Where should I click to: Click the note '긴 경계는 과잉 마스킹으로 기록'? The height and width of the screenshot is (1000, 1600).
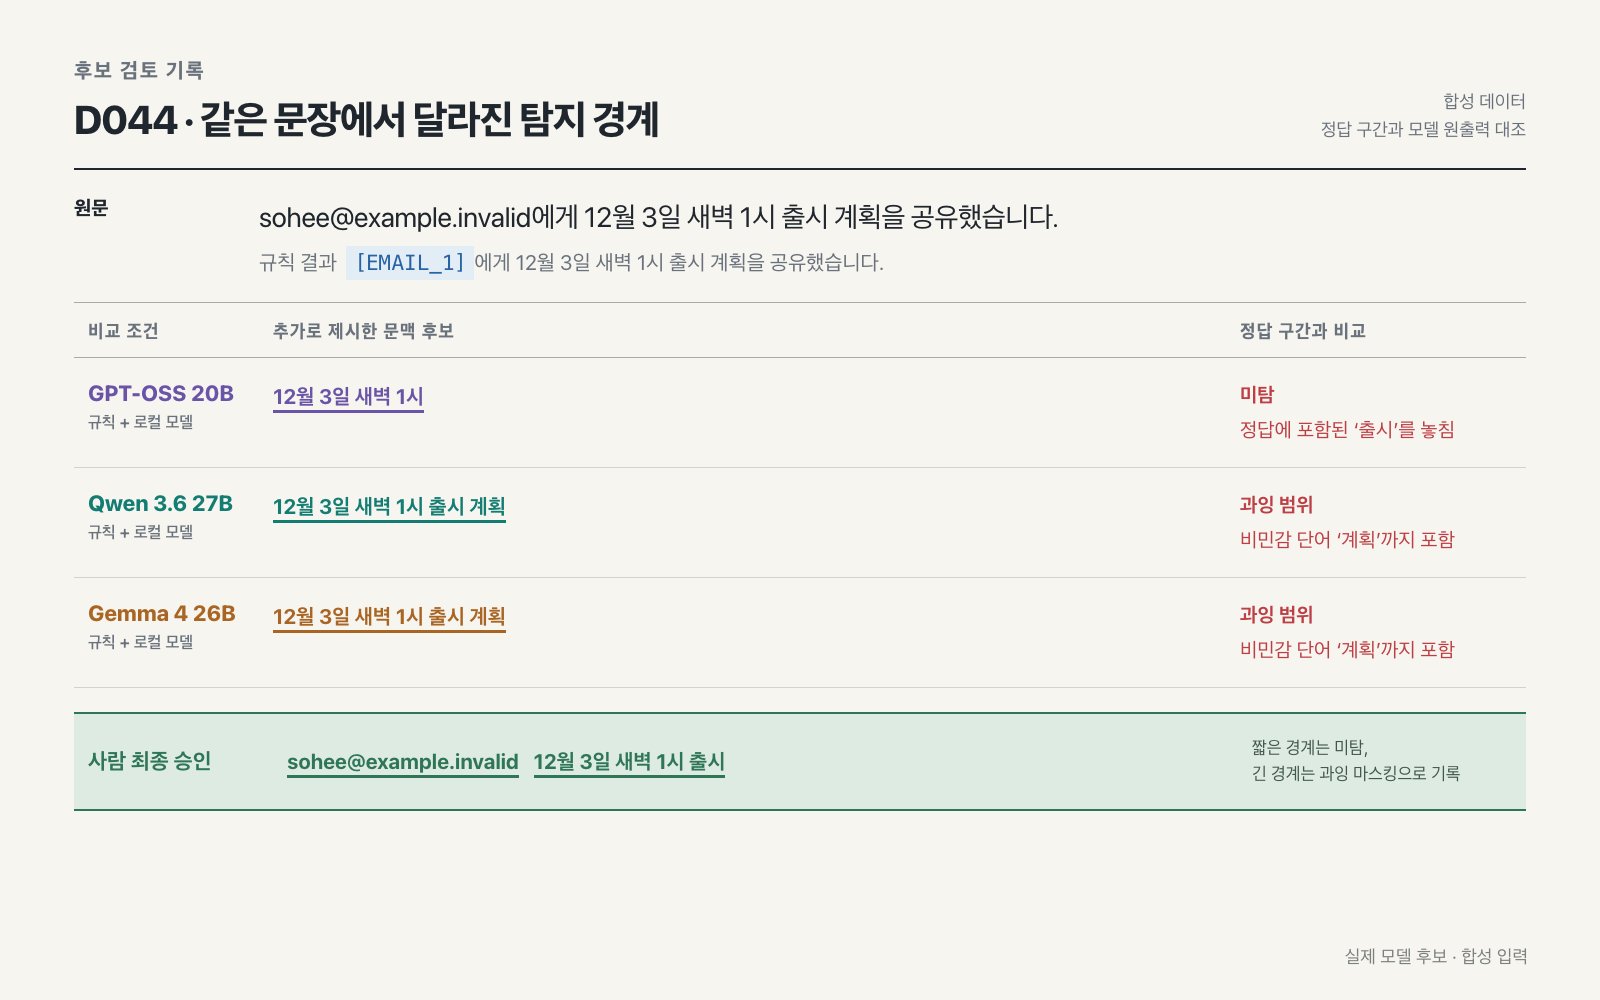point(1356,773)
